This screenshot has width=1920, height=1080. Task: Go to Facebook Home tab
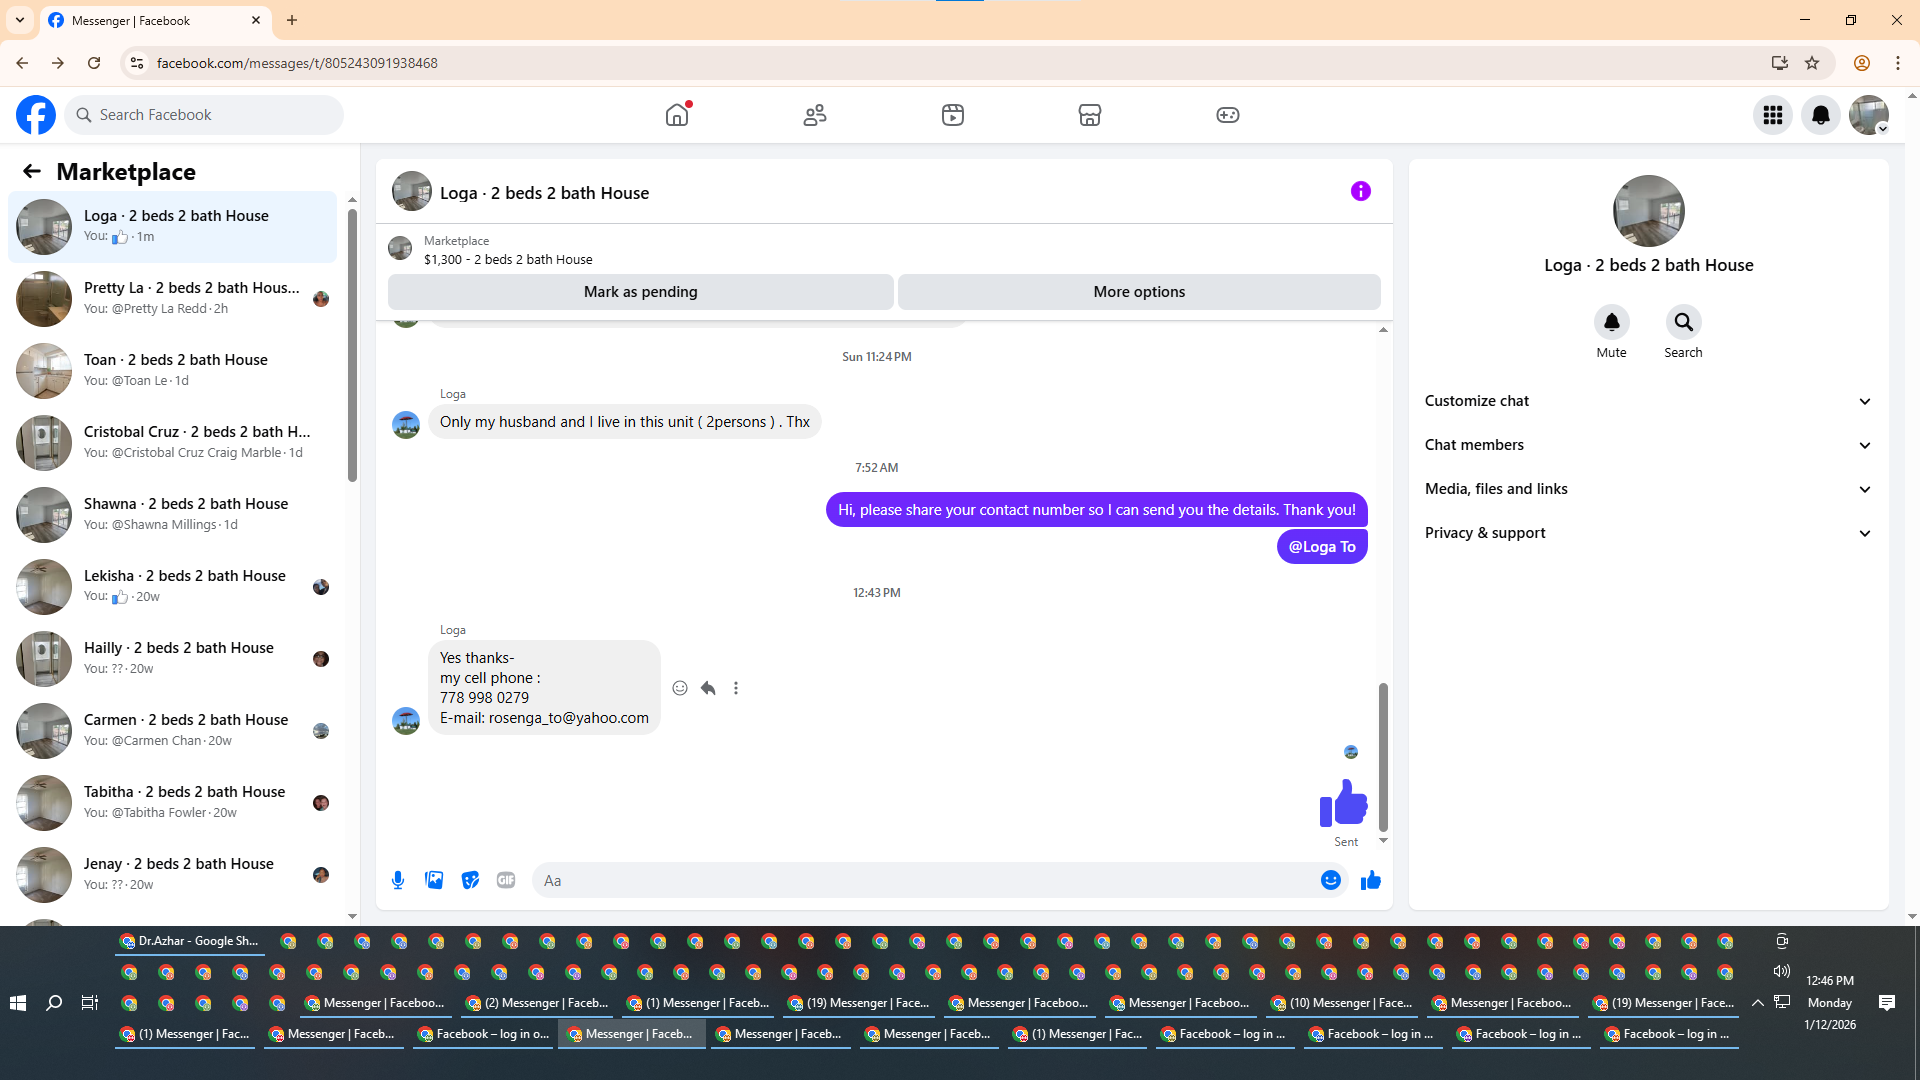[677, 115]
